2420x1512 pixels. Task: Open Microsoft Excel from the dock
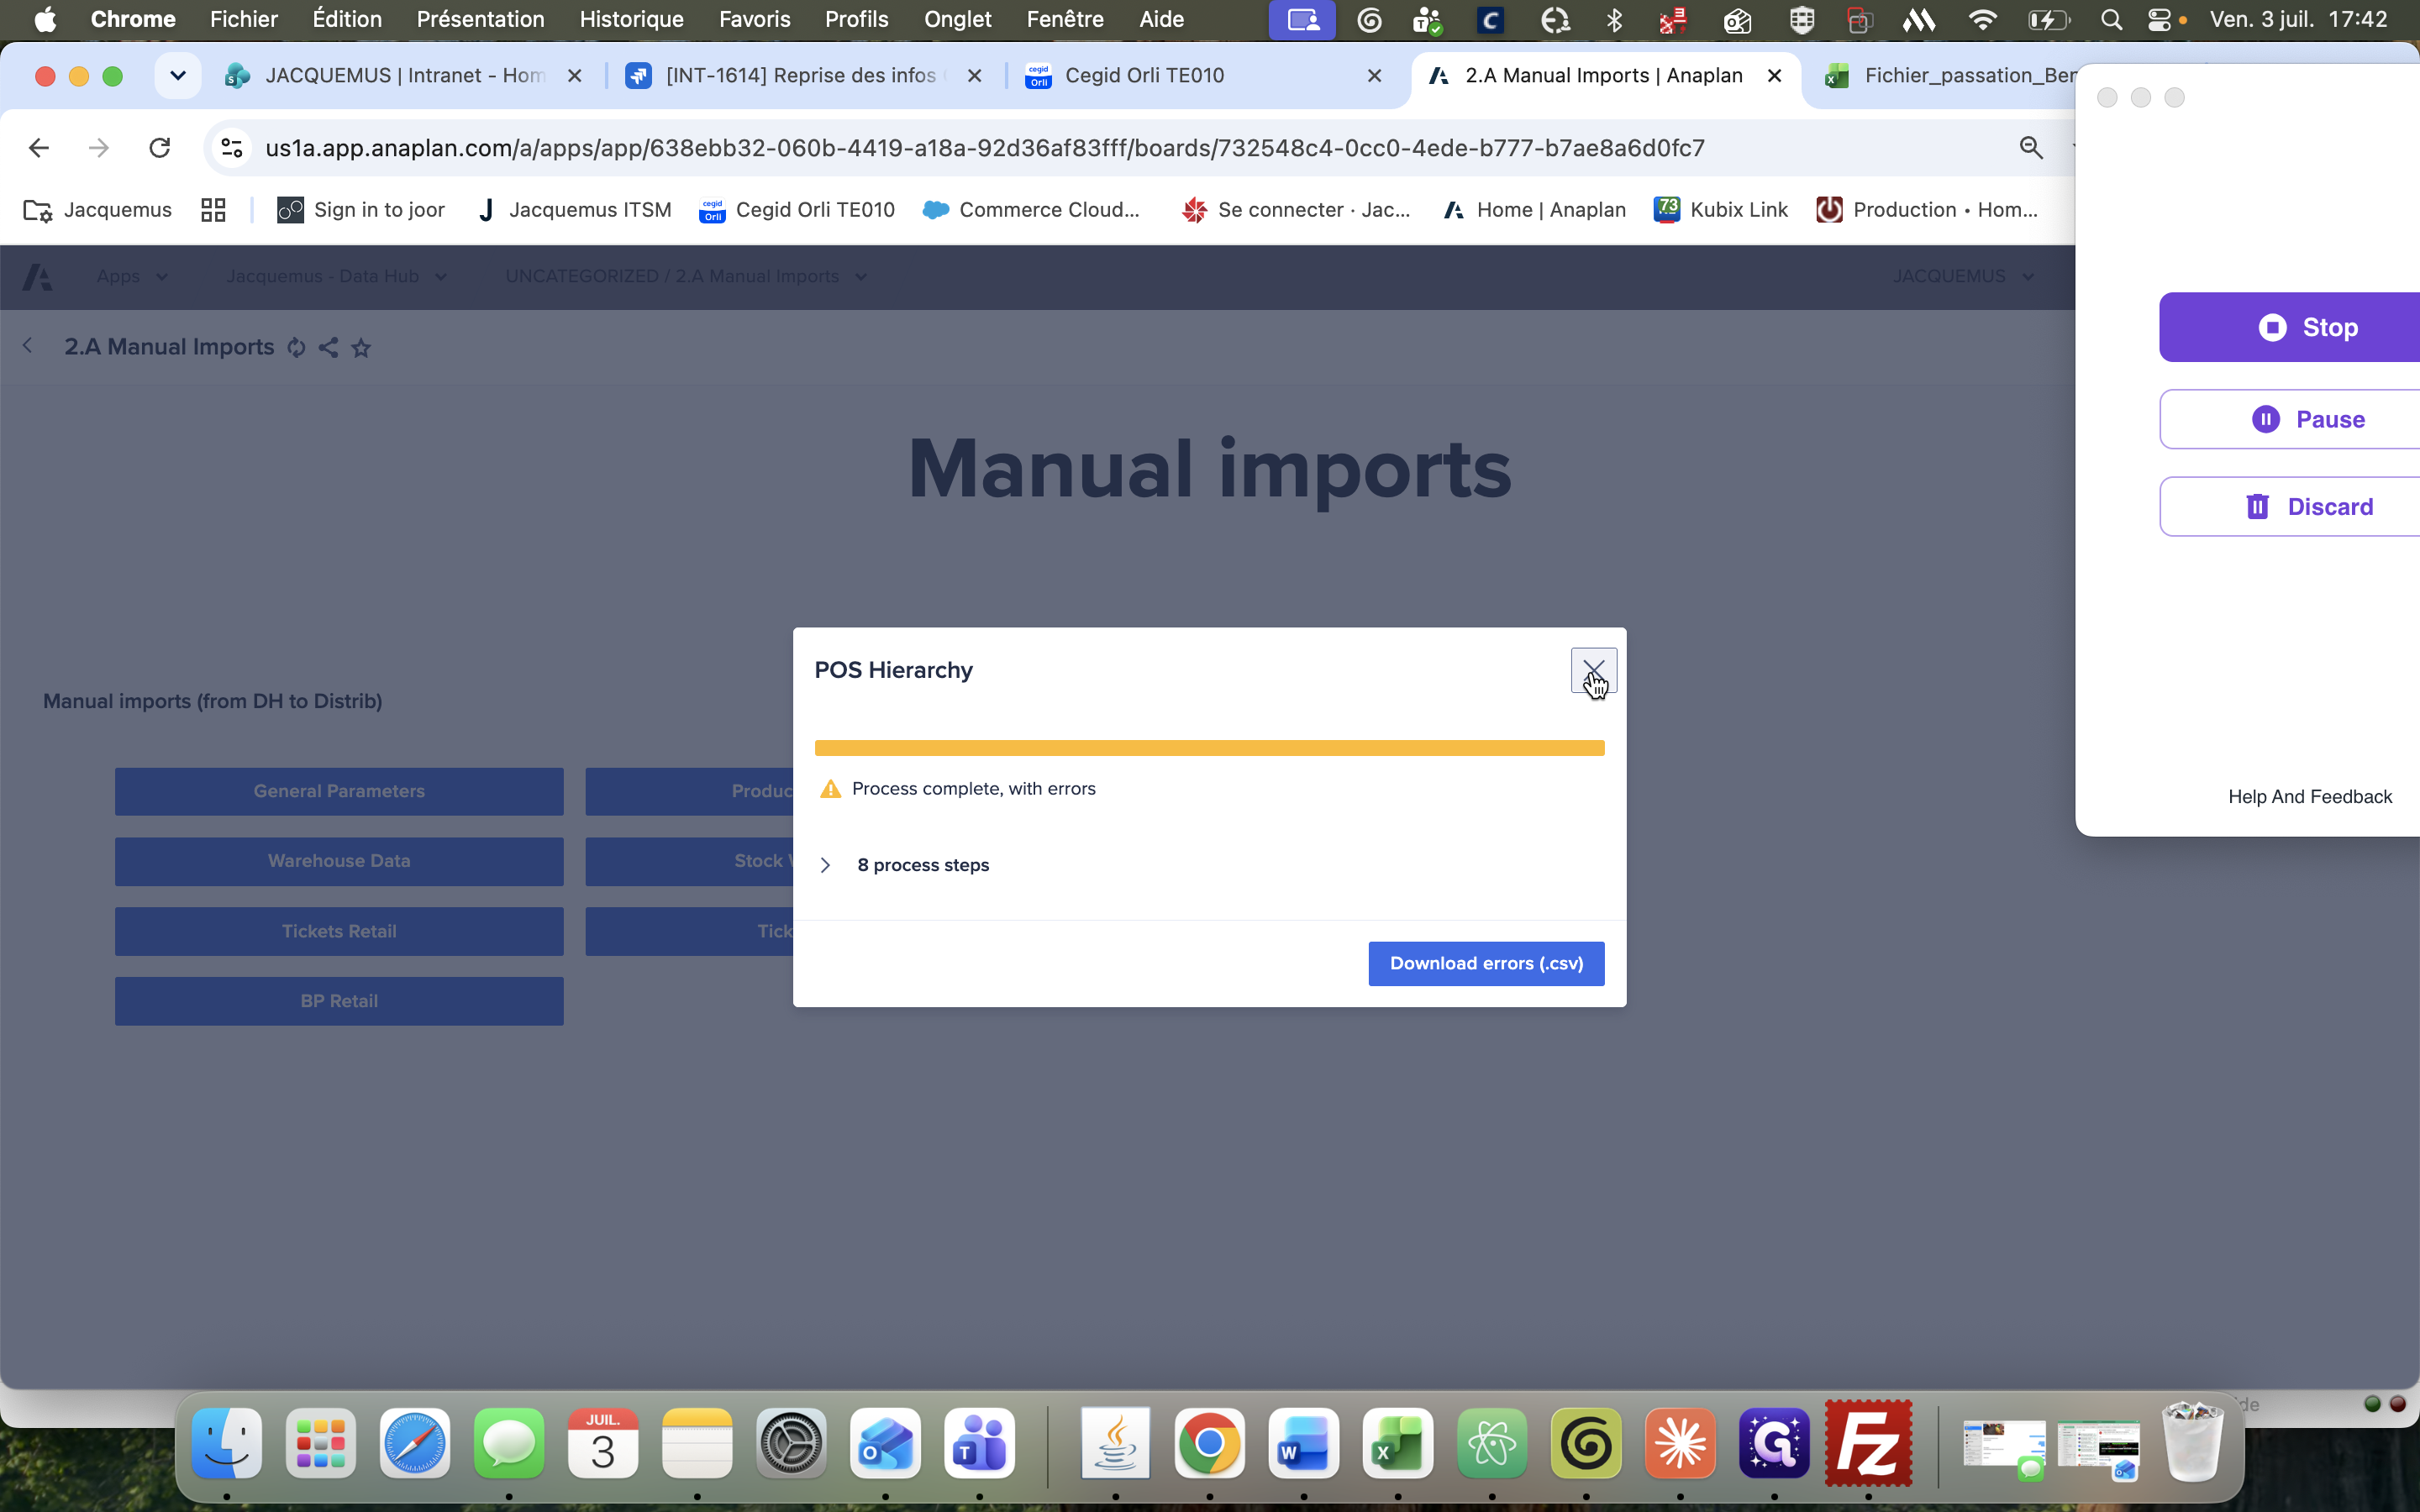tap(1398, 1443)
